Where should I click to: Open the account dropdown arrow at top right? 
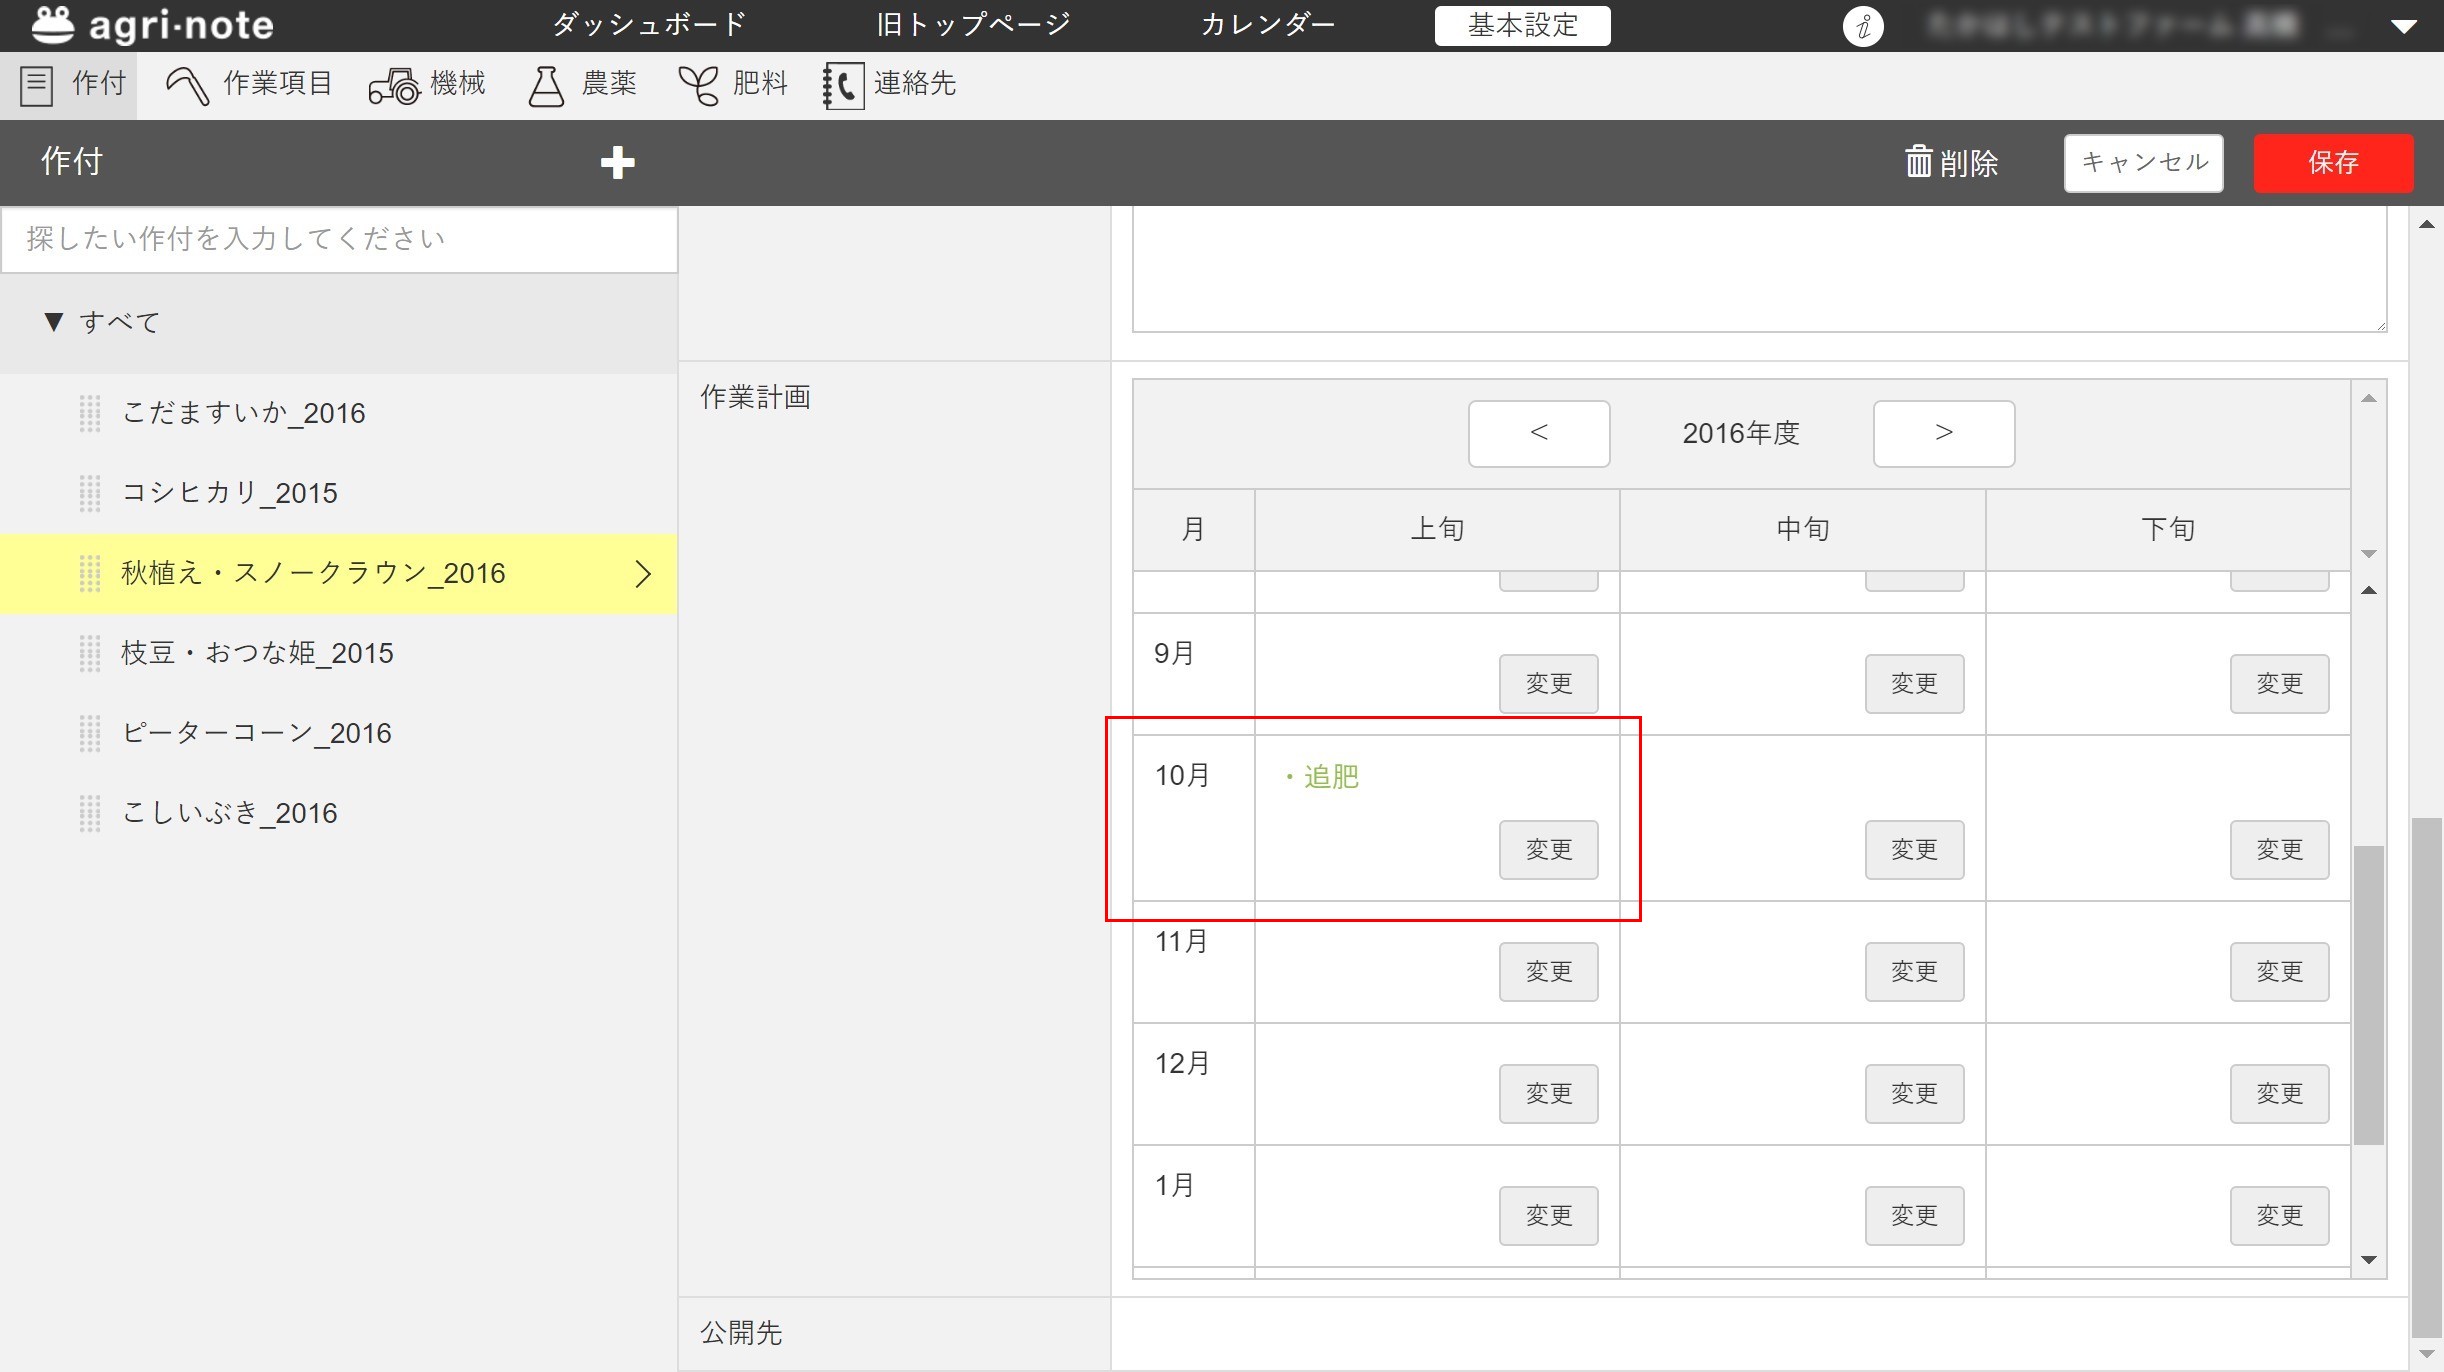[2404, 27]
